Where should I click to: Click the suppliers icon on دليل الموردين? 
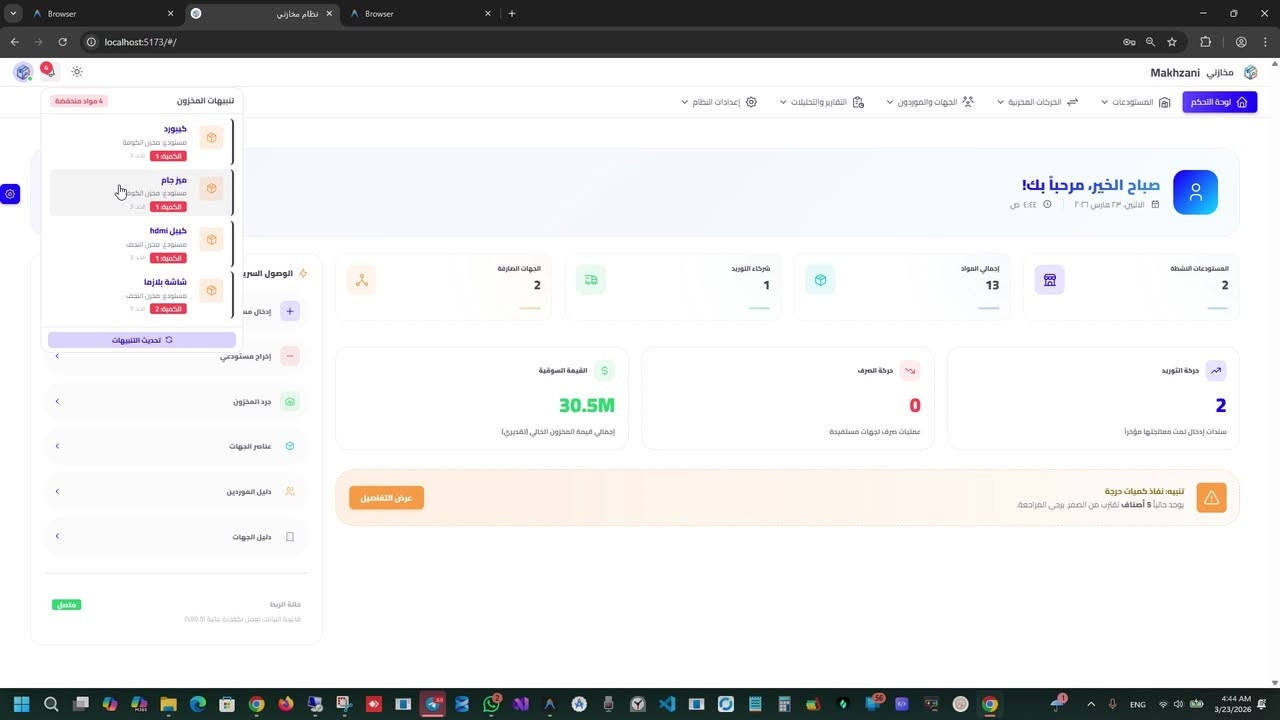pos(290,491)
